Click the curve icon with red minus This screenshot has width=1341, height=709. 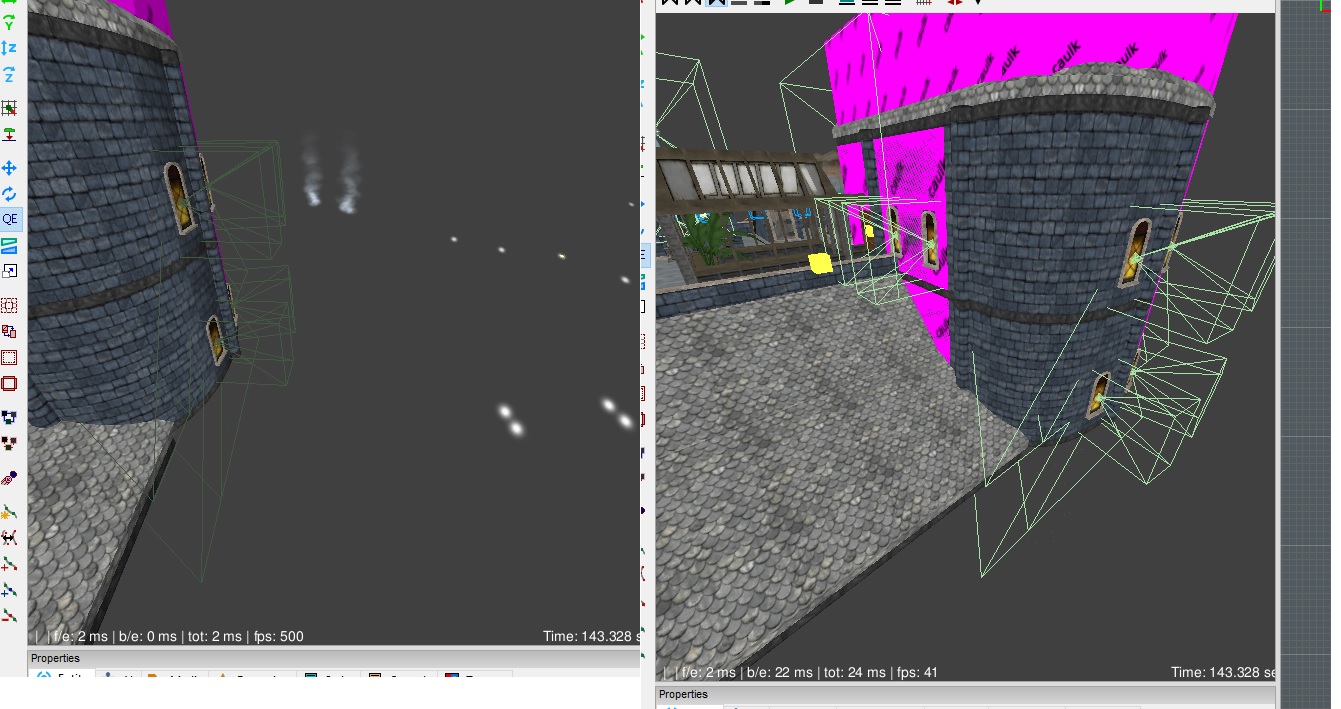coord(9,616)
